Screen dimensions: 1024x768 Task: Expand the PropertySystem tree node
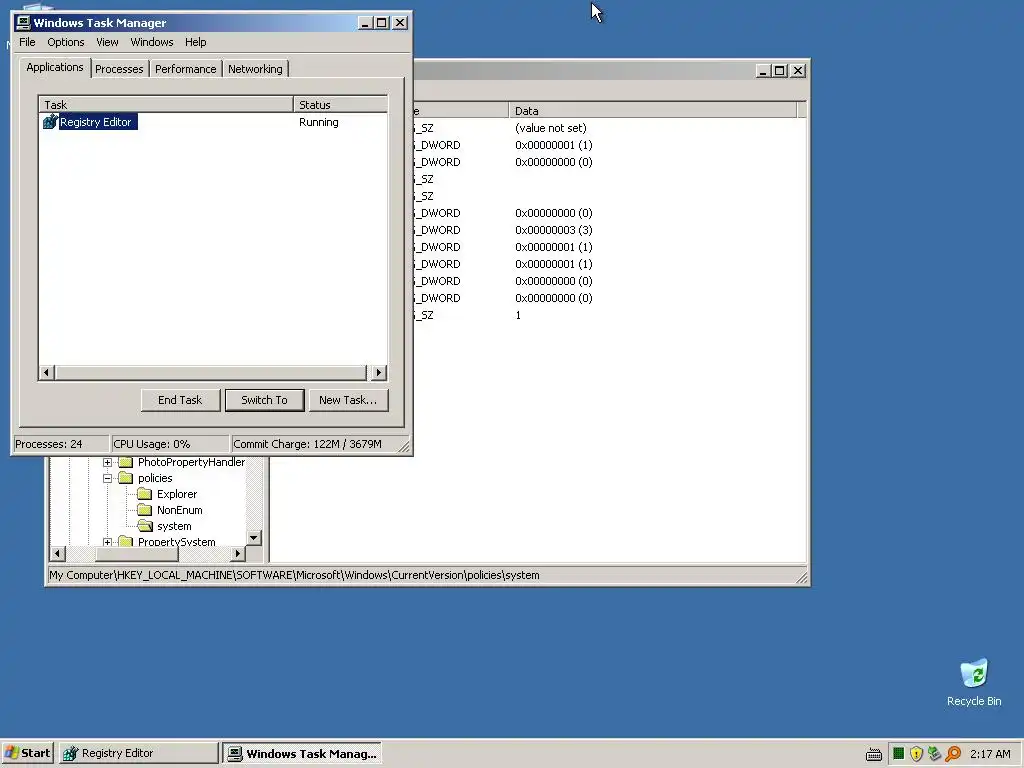pos(107,542)
